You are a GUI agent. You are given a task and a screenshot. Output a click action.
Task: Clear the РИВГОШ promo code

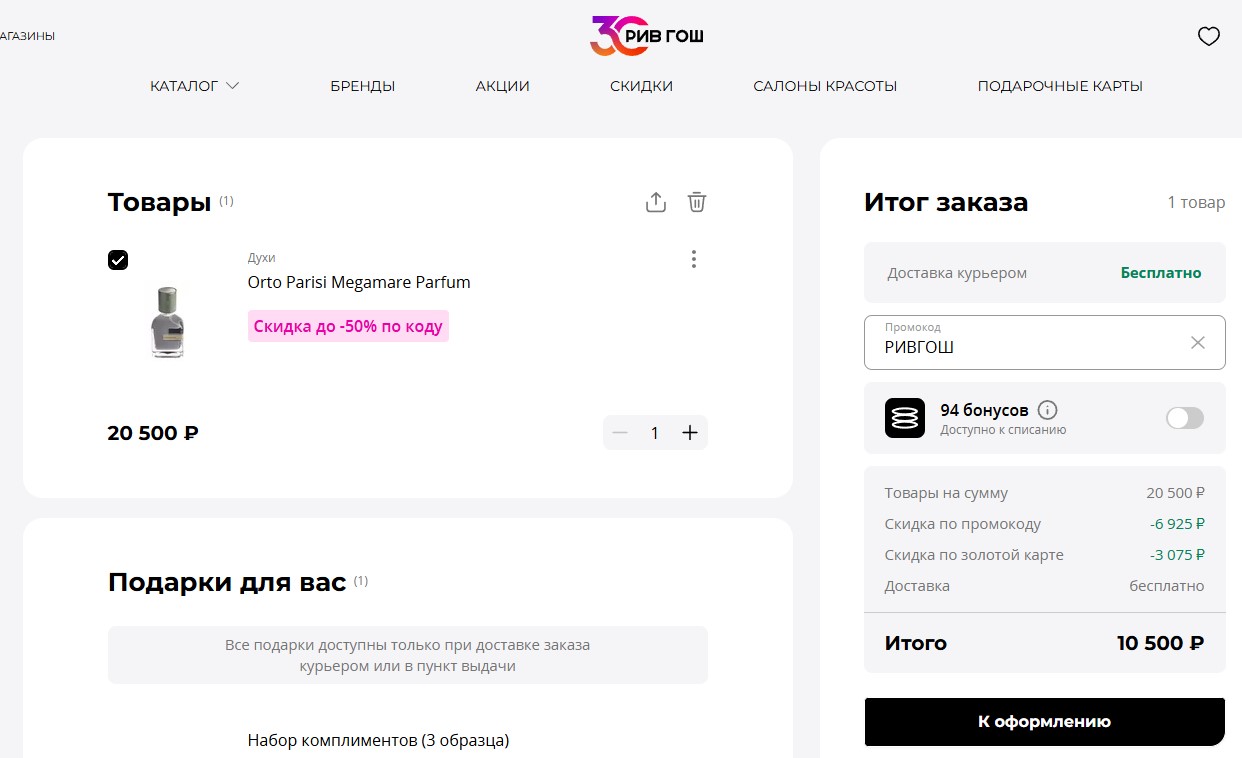(x=1198, y=343)
